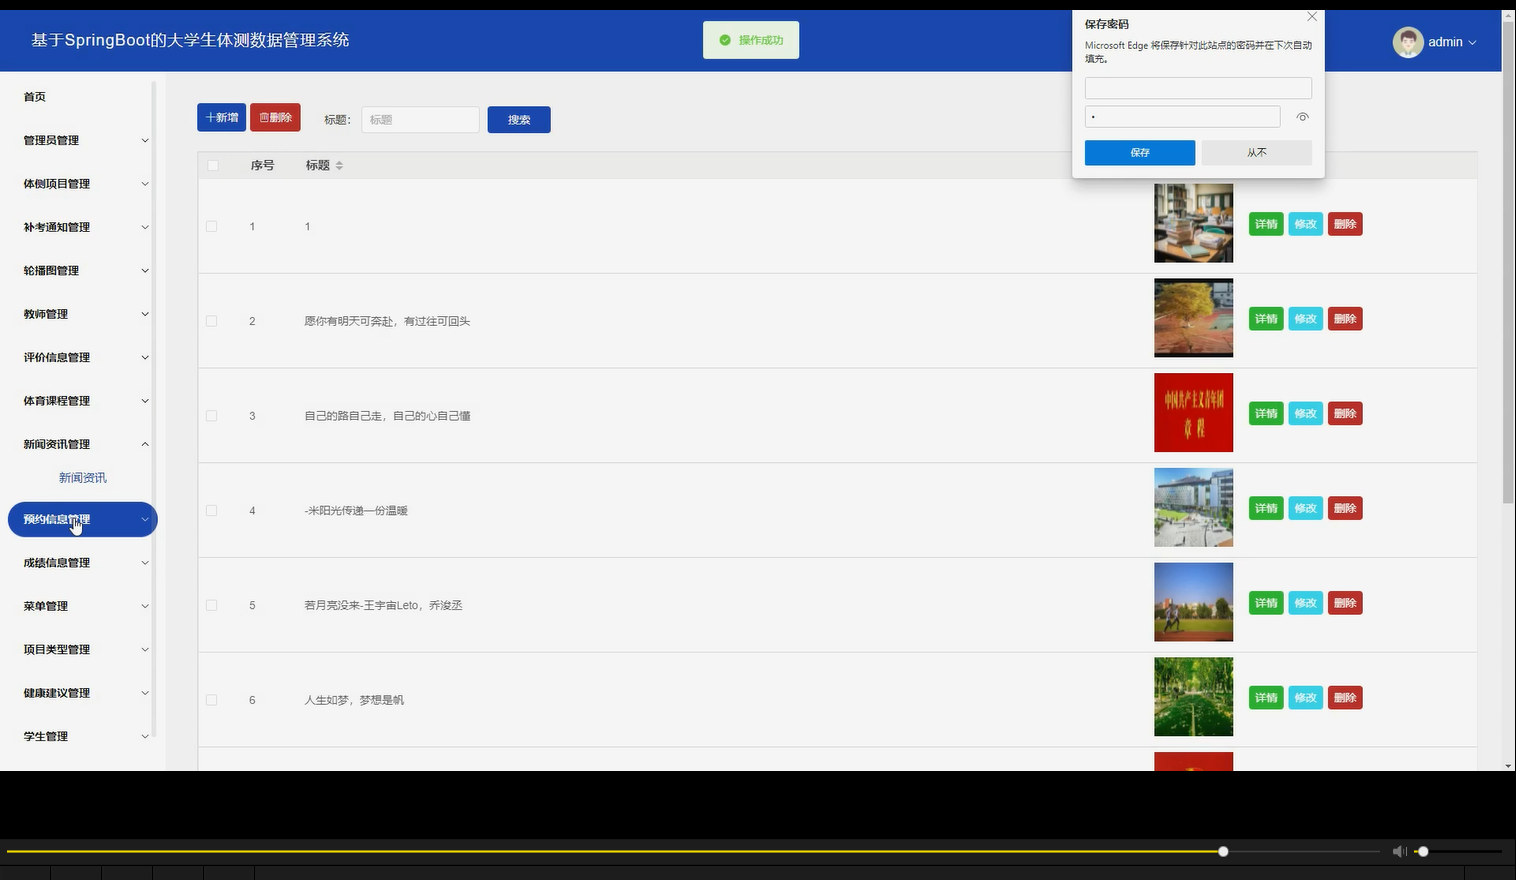Image resolution: width=1516 pixels, height=880 pixels.
Task: Click the video progress bar slider
Action: pos(1223,851)
